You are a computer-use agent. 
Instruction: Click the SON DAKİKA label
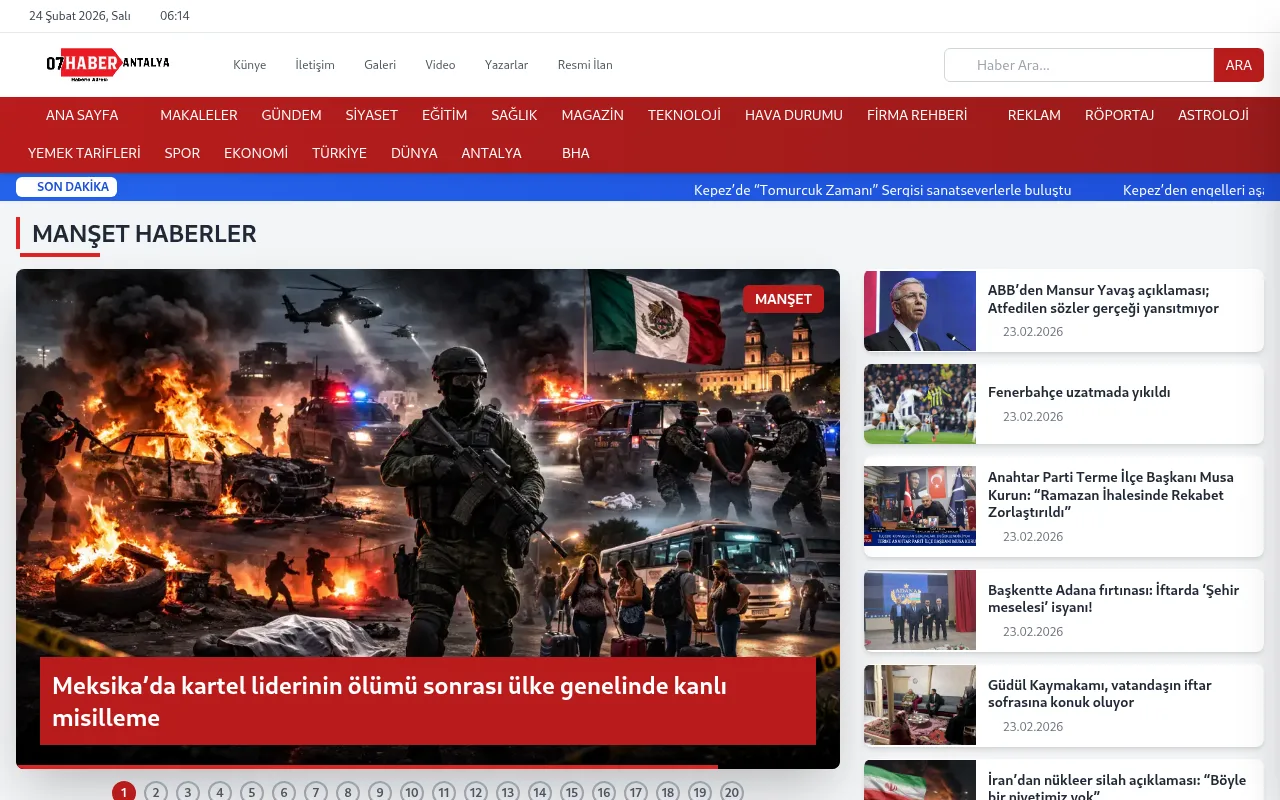(67, 187)
